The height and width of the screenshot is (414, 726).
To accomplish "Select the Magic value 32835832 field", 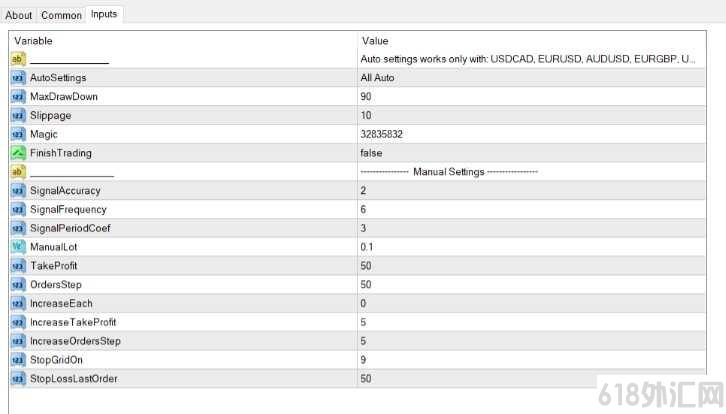I will 532,134.
